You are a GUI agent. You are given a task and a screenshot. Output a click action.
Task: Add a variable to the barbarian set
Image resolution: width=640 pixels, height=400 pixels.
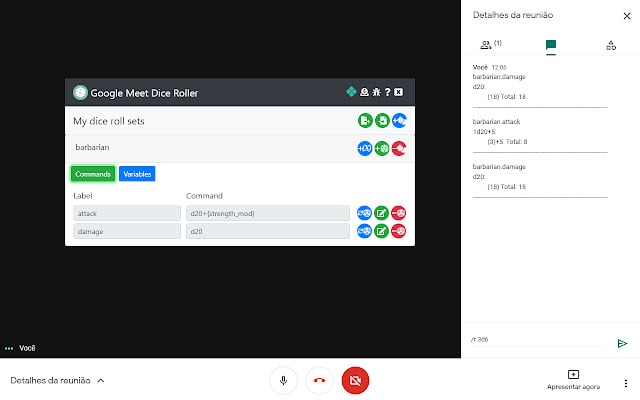point(364,149)
